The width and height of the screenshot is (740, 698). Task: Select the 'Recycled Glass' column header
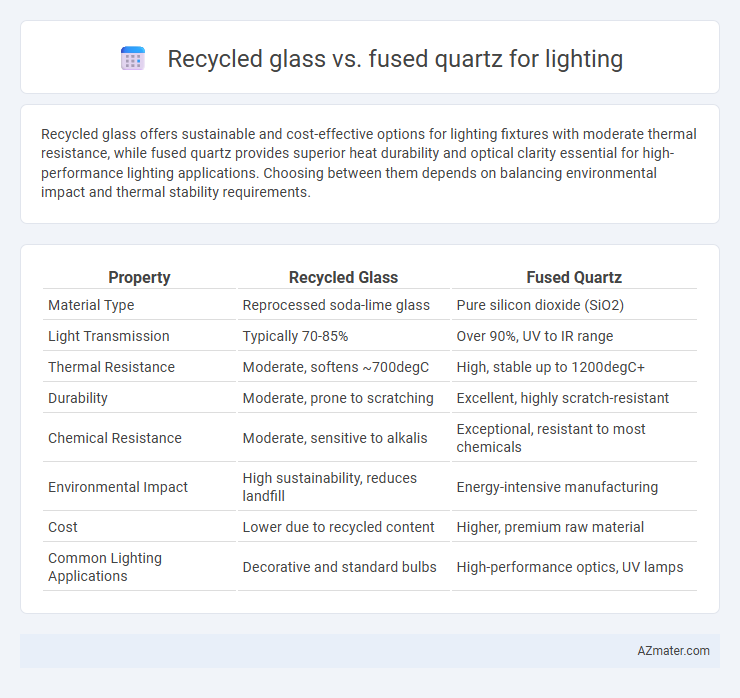pyautogui.click(x=344, y=278)
